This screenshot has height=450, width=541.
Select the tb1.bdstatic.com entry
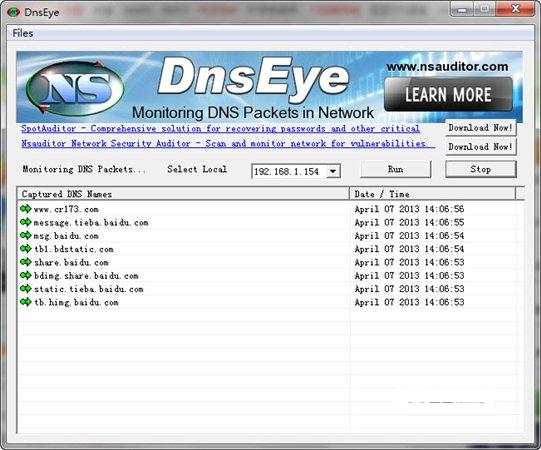point(74,249)
